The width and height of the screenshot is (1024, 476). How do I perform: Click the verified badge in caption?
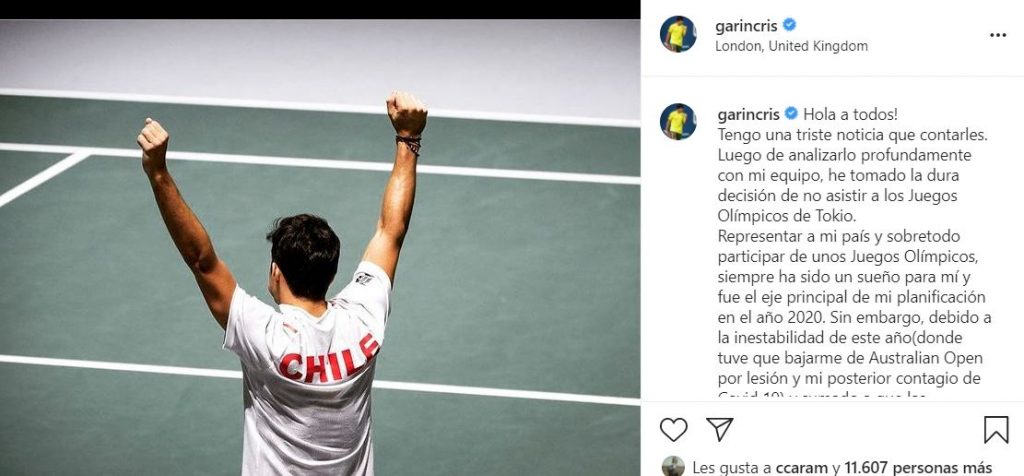[x=791, y=114]
